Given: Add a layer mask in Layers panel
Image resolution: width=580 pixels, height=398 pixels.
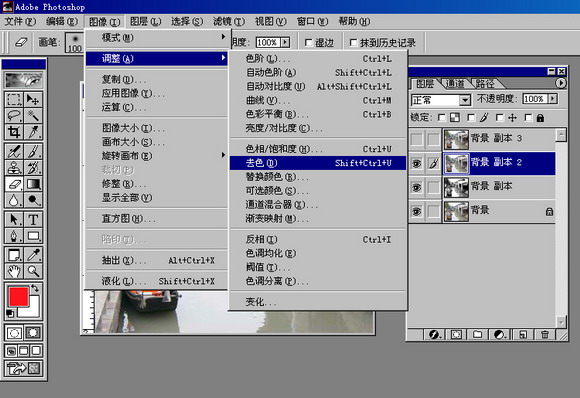Looking at the screenshot, I should 456,334.
